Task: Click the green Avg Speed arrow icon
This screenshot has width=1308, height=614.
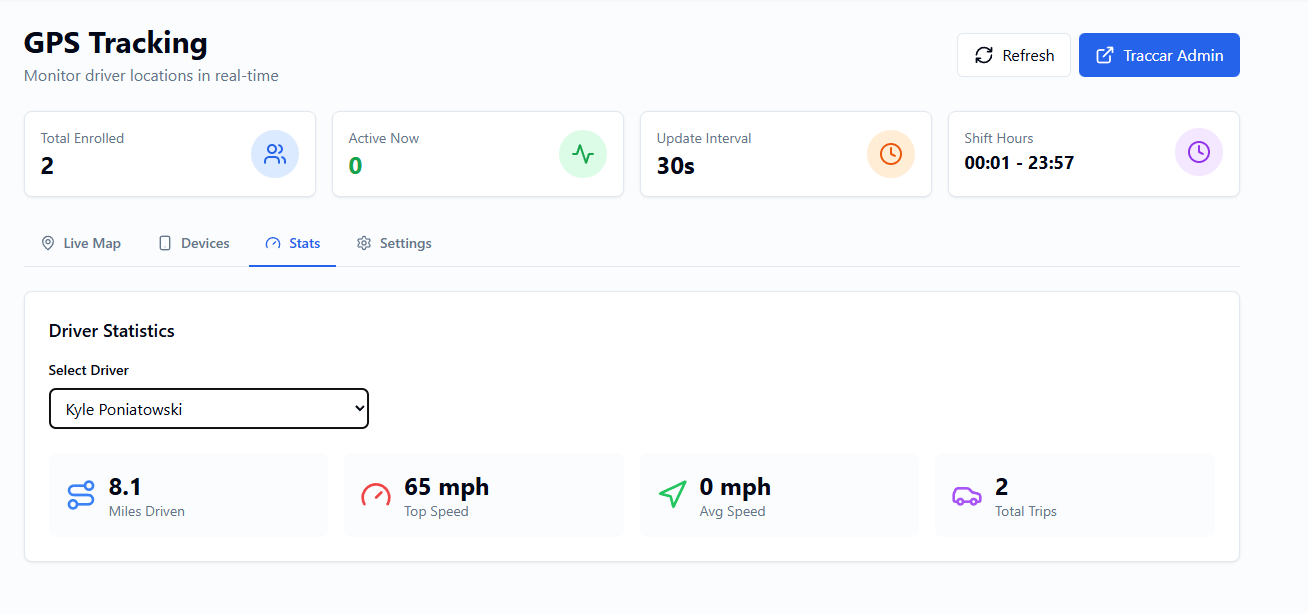Action: [672, 495]
